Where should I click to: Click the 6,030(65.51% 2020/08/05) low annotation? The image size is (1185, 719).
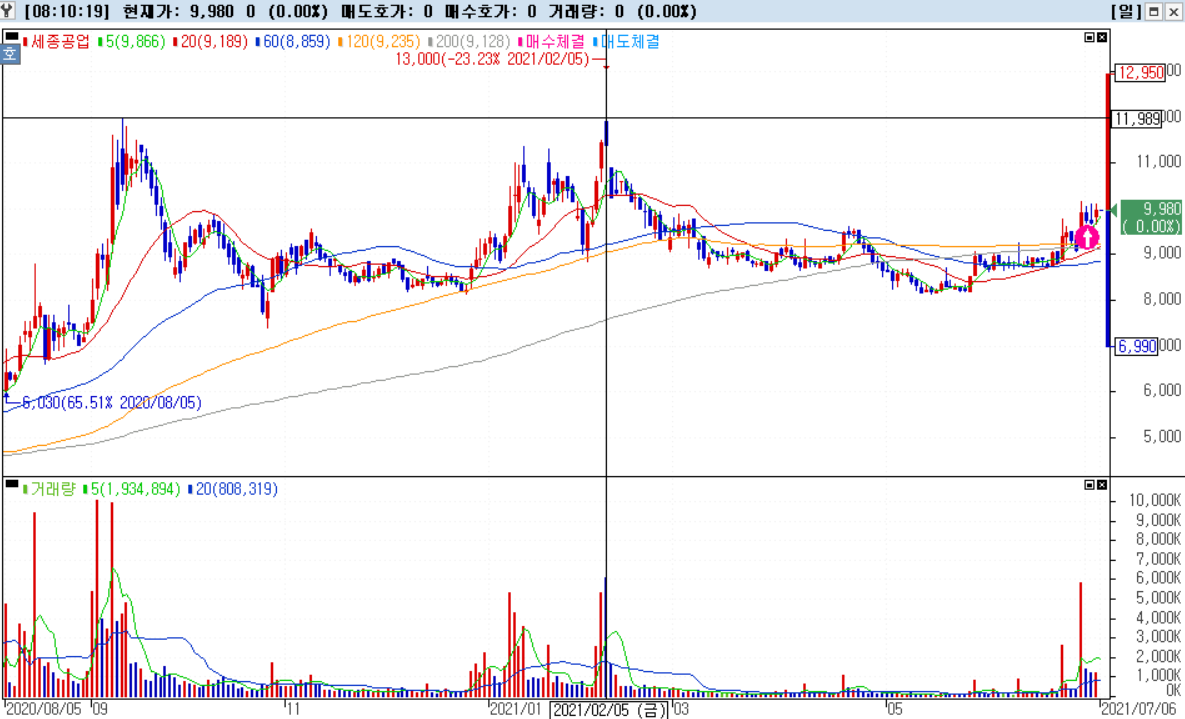(x=111, y=403)
